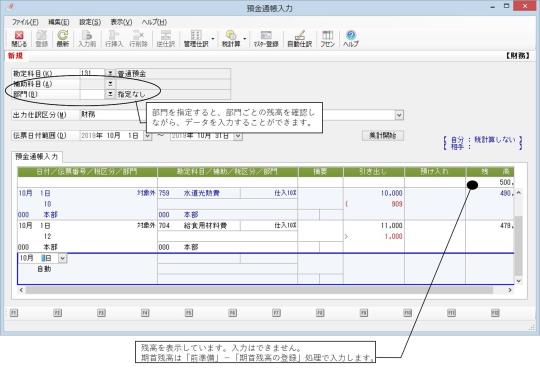Open the マスター登録 toolbar icon
The width and height of the screenshot is (540, 382).
[266, 39]
